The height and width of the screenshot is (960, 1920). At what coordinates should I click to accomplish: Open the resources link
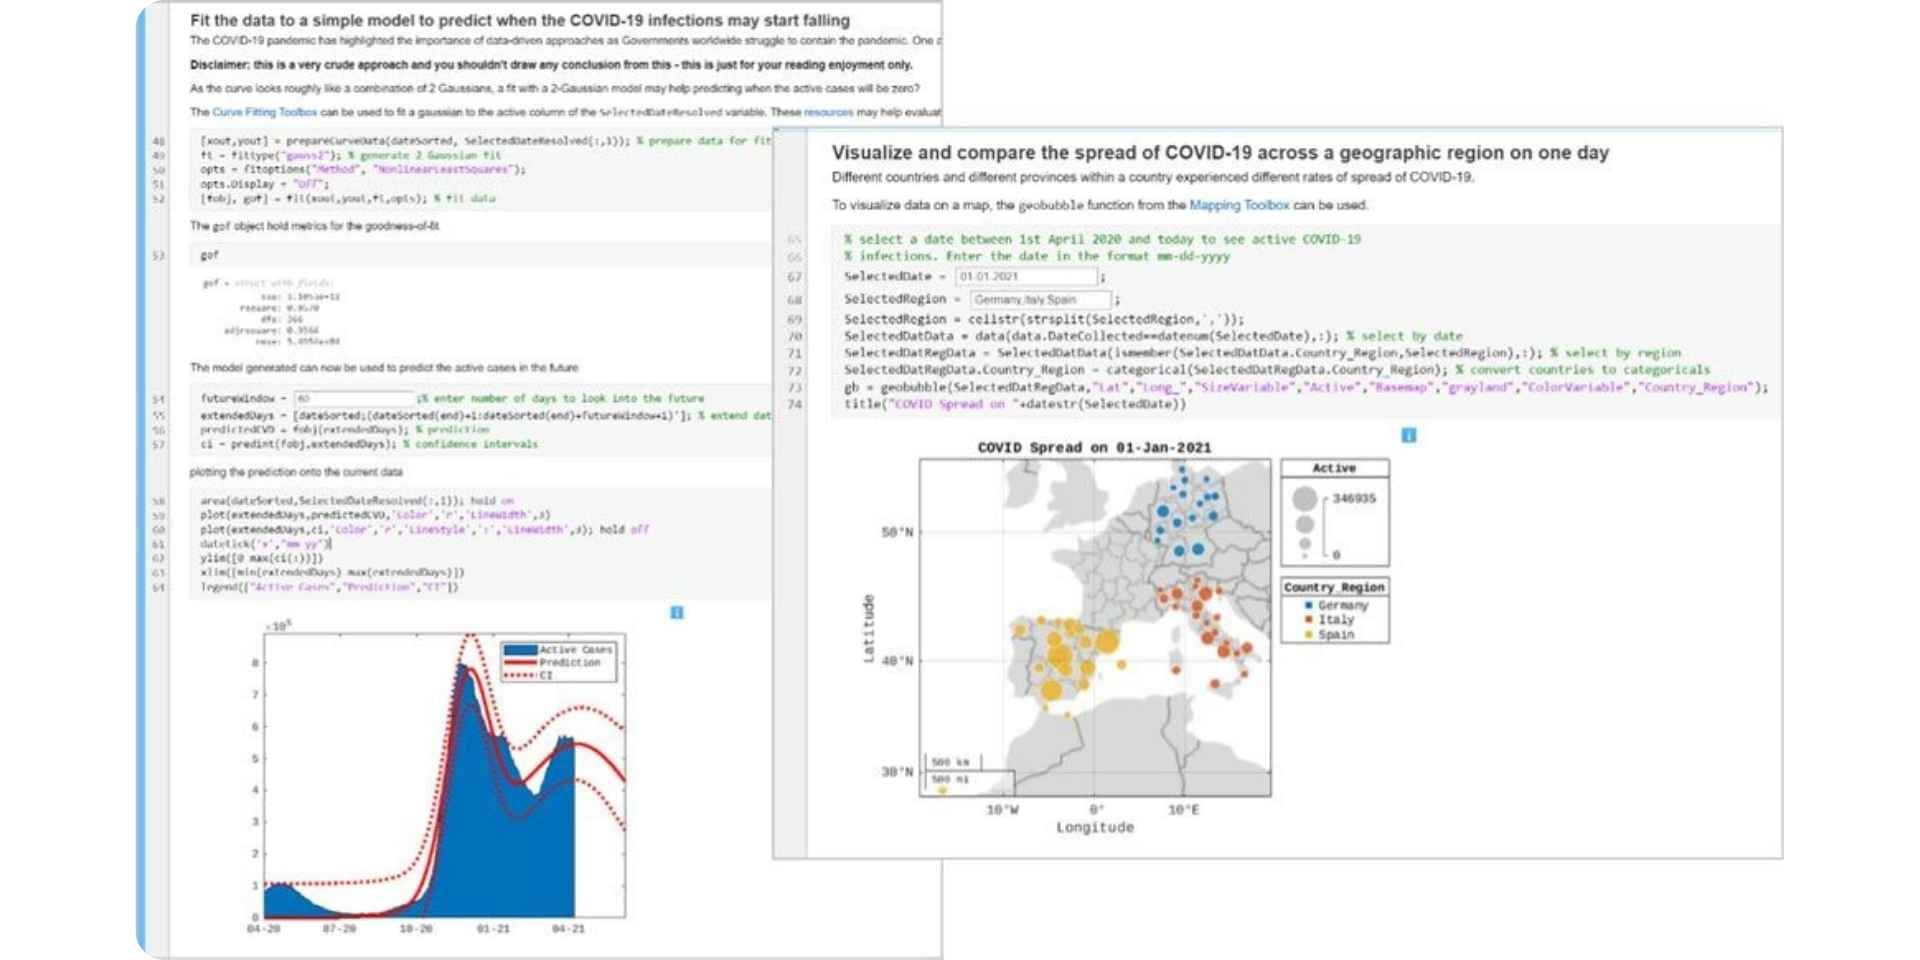828,112
